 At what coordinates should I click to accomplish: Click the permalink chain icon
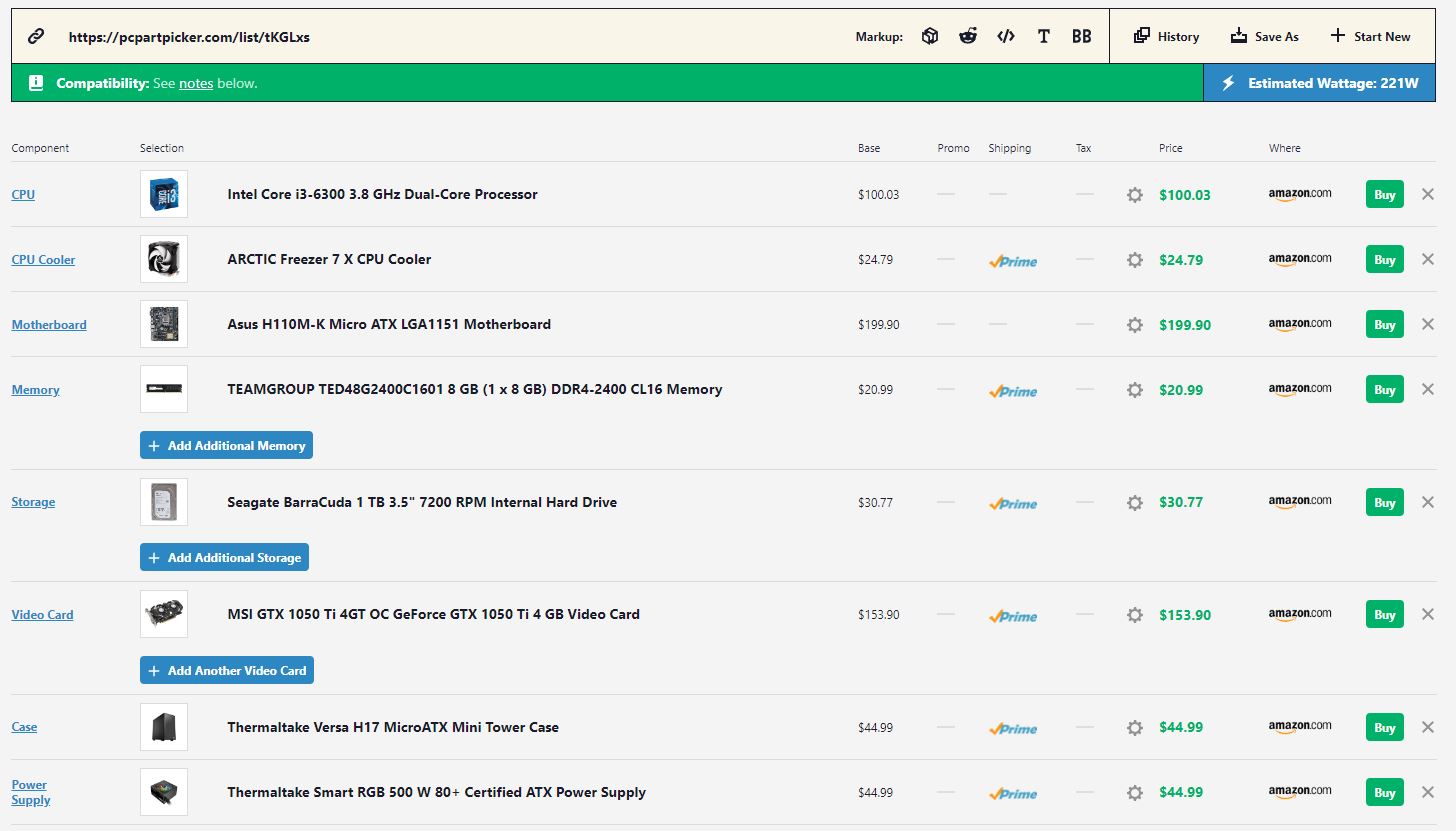(36, 37)
